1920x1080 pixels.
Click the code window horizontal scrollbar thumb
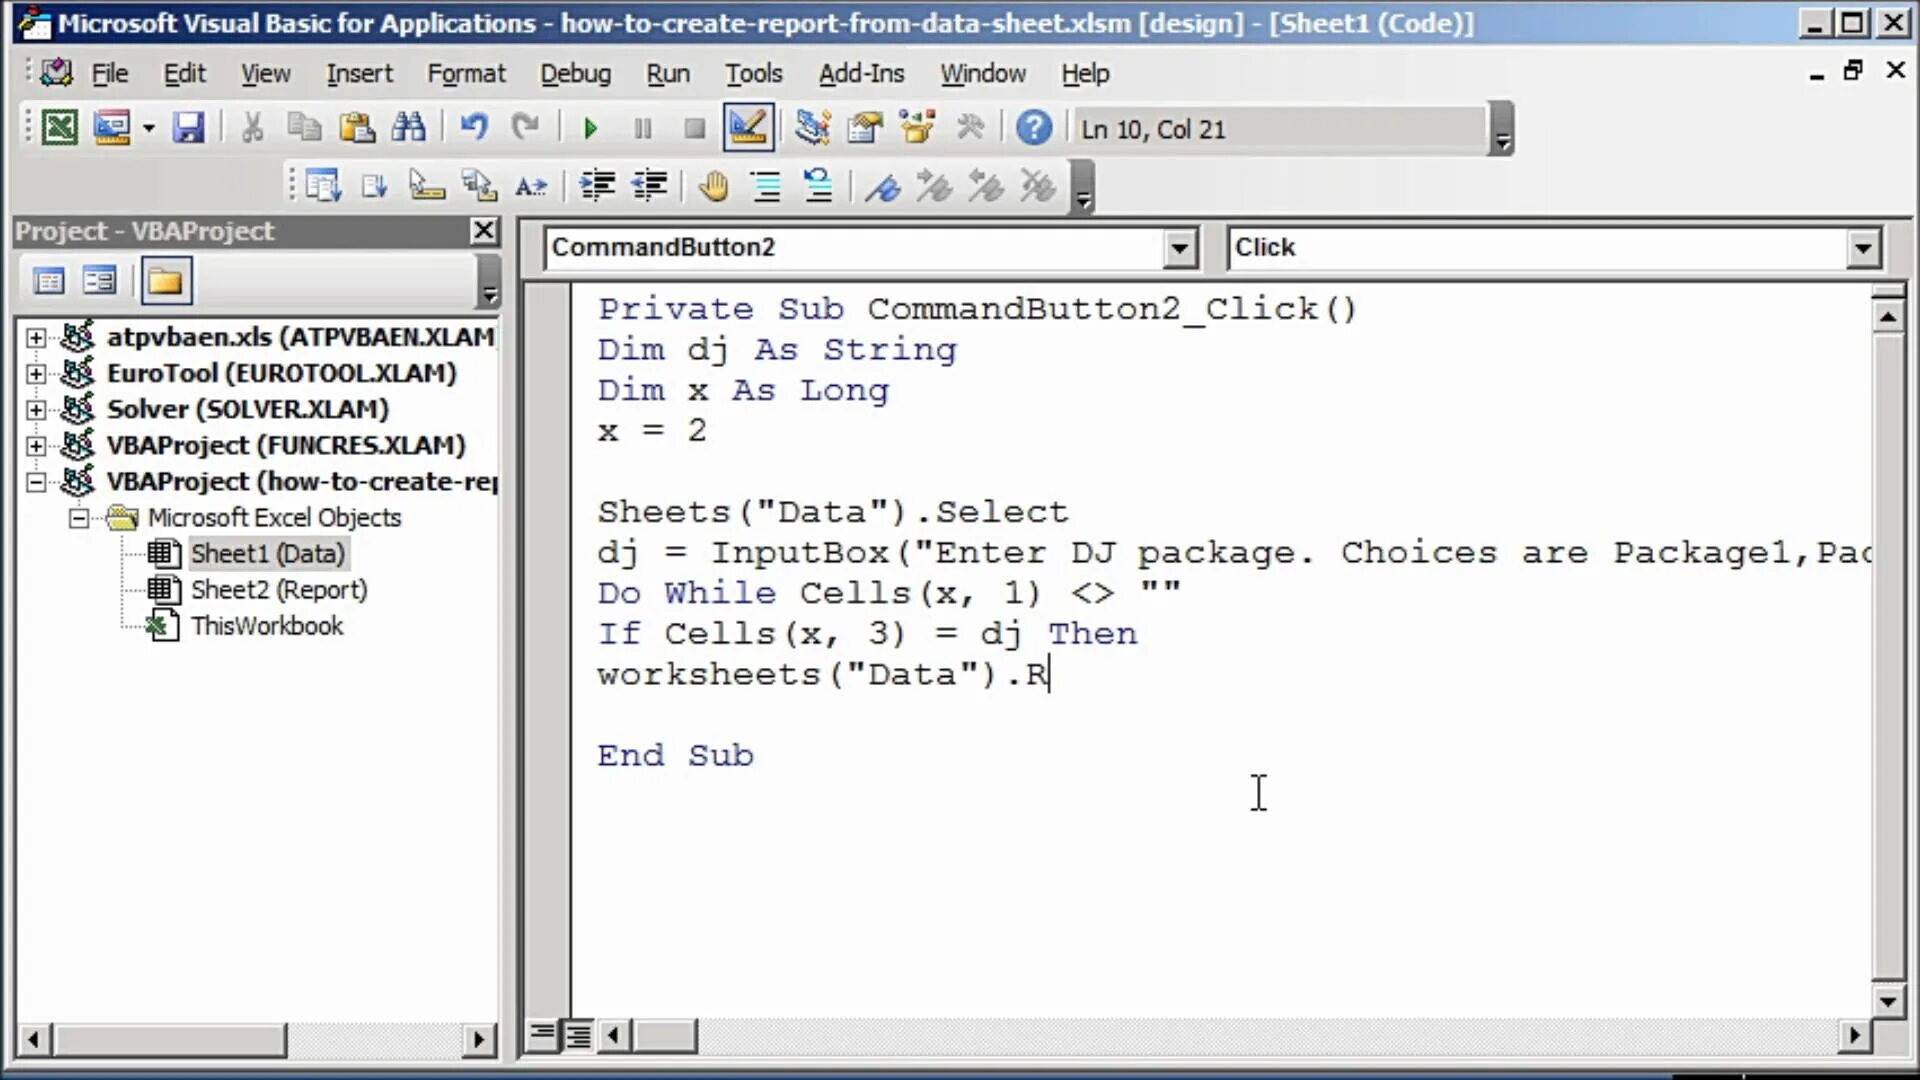pyautogui.click(x=664, y=1035)
